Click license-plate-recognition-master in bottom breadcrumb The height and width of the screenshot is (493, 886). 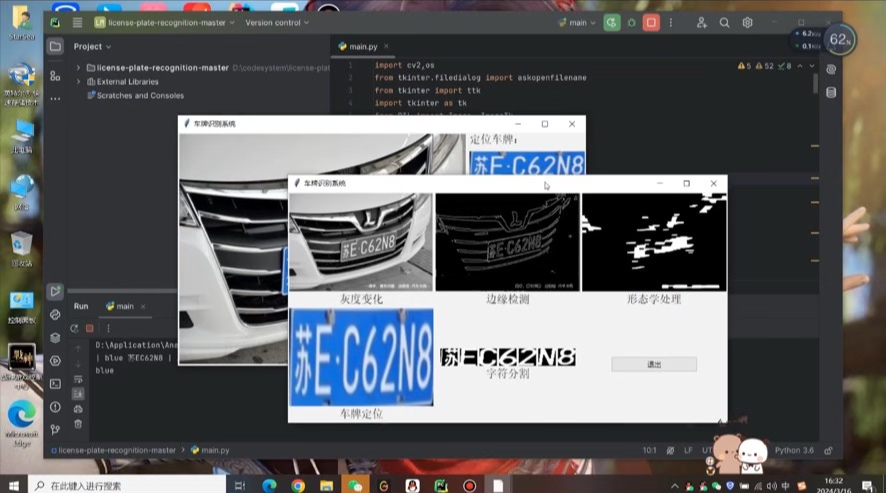pyautogui.click(x=117, y=451)
